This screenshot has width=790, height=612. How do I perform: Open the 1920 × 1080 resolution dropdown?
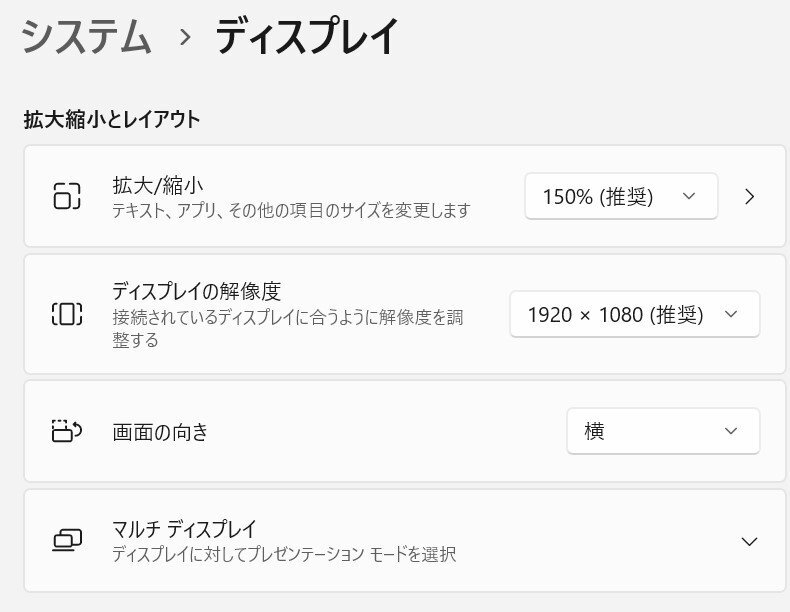pyautogui.click(x=634, y=315)
